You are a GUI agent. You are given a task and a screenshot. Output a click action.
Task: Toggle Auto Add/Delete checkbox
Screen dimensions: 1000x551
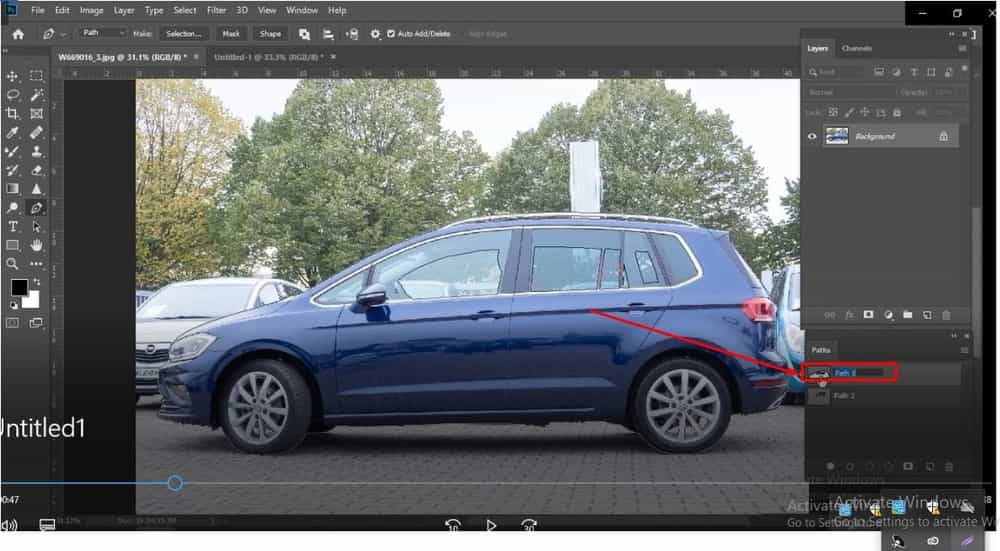coord(391,34)
